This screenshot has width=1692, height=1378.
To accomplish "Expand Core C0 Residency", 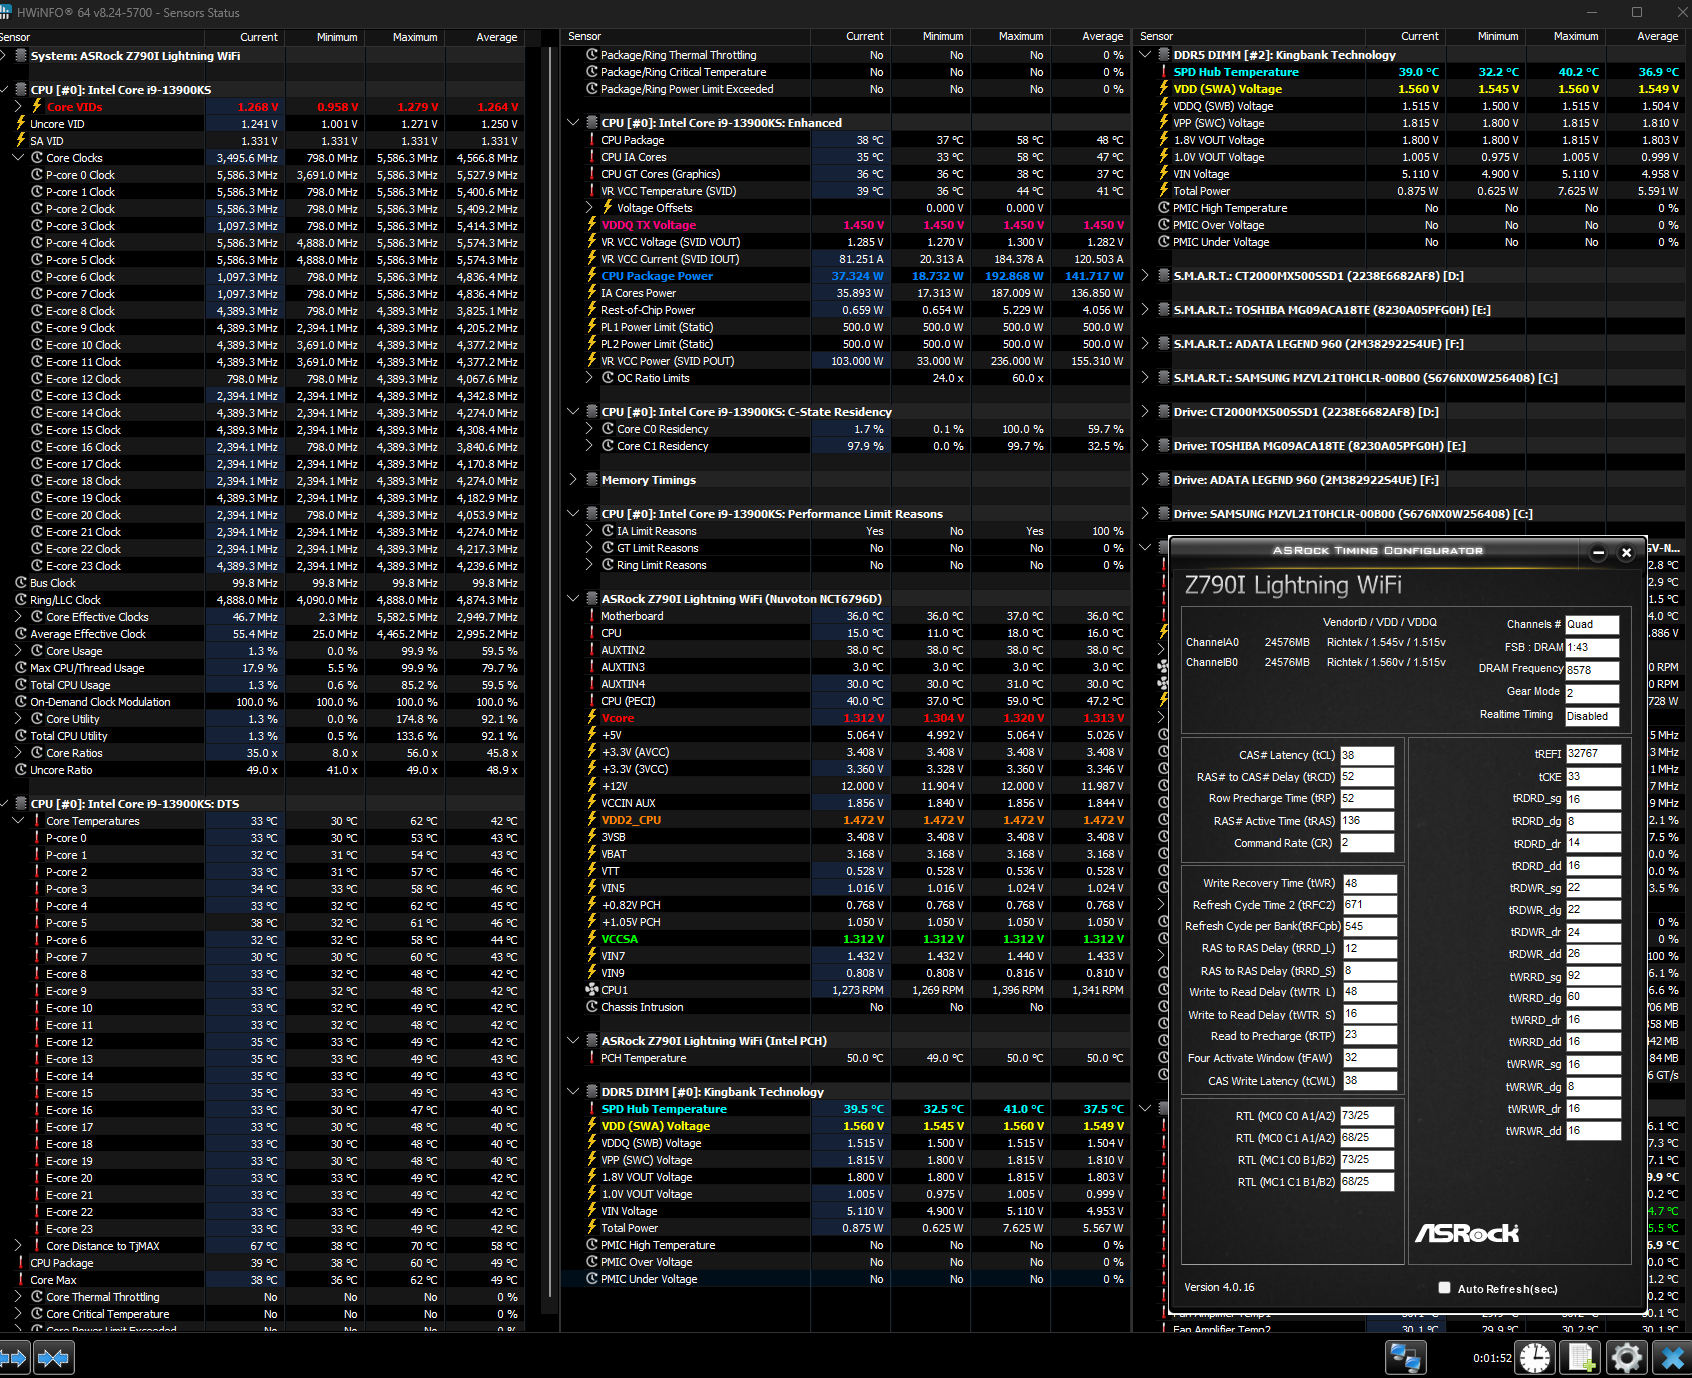I will click(x=590, y=429).
